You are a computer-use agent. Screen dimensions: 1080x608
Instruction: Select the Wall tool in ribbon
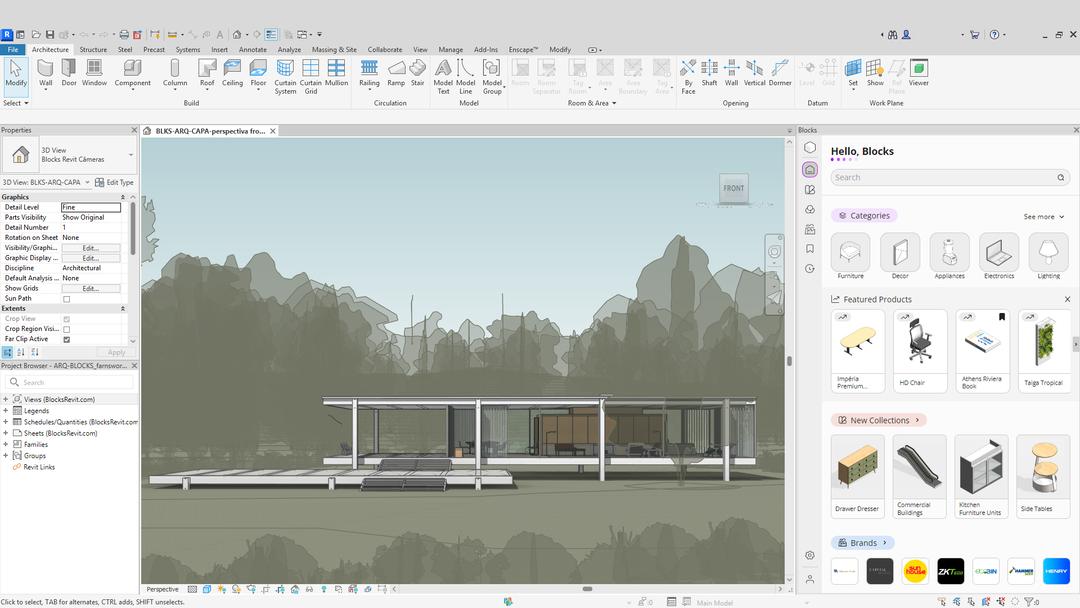point(45,72)
